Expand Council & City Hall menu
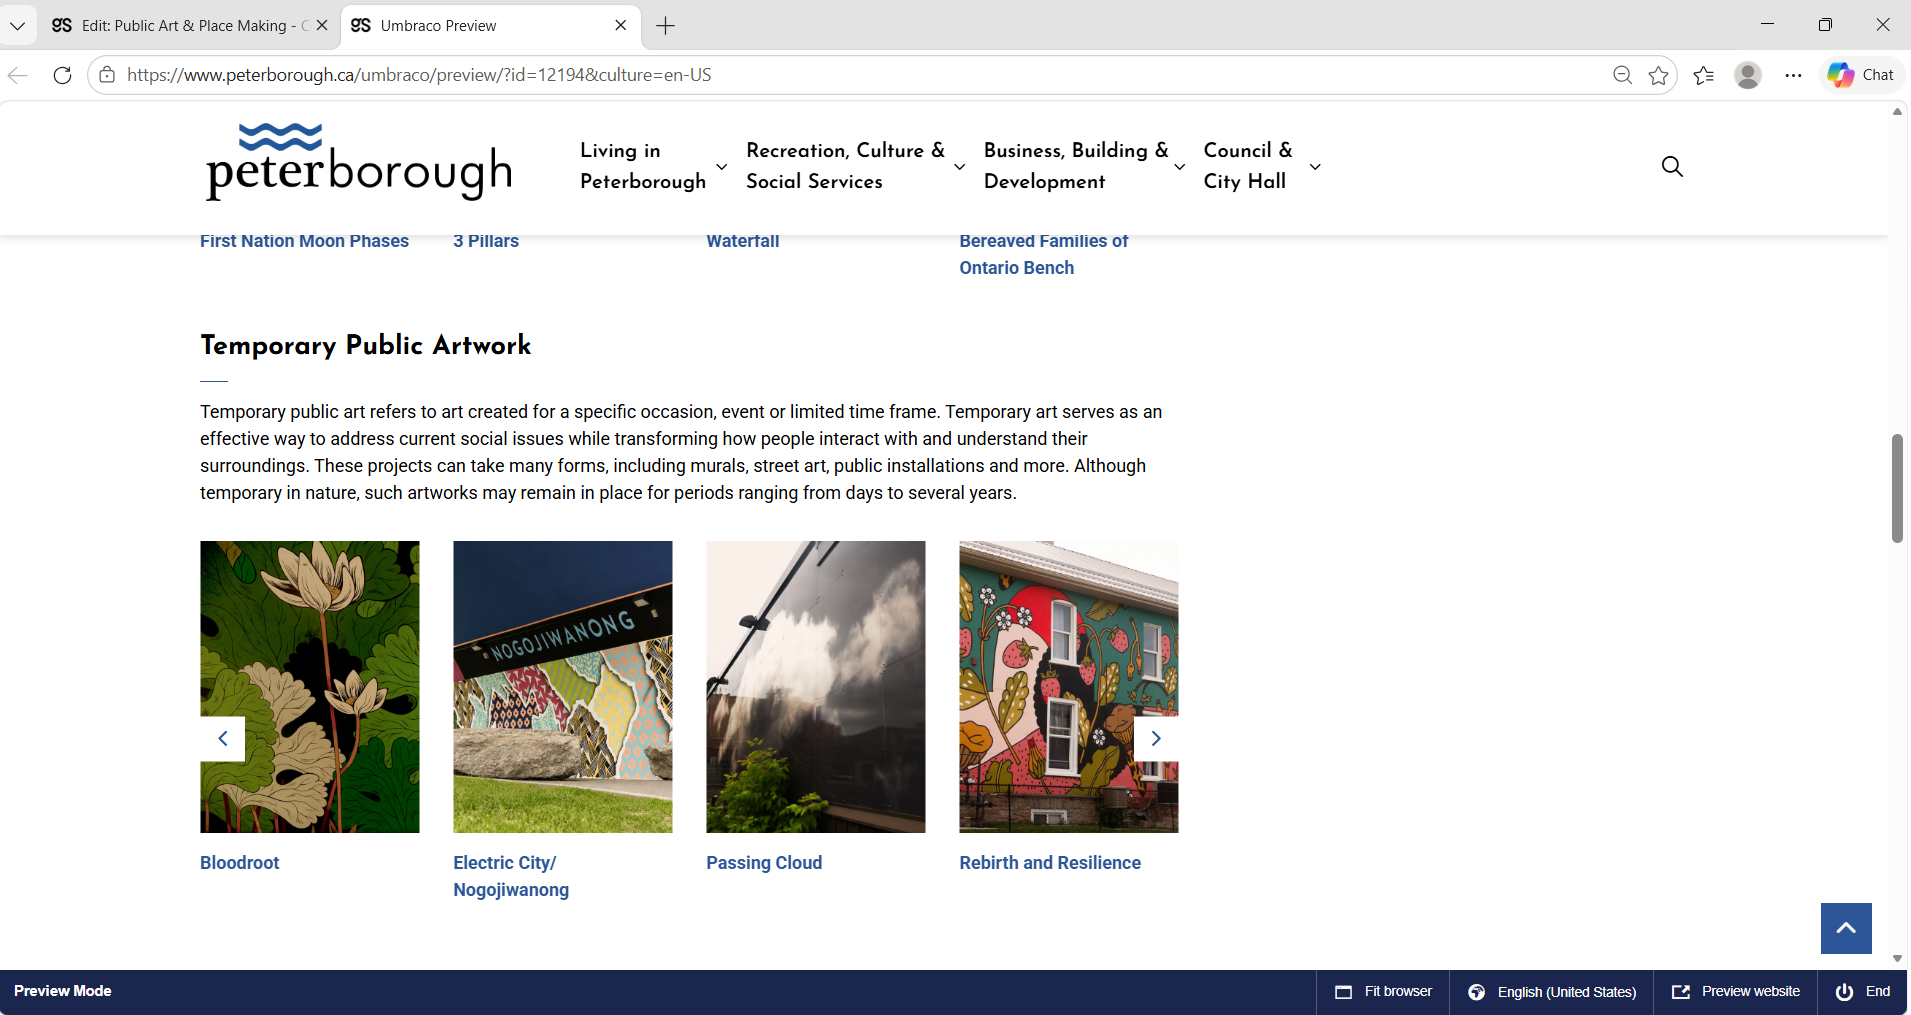Viewport: 1911px width, 1015px height. 1315,167
